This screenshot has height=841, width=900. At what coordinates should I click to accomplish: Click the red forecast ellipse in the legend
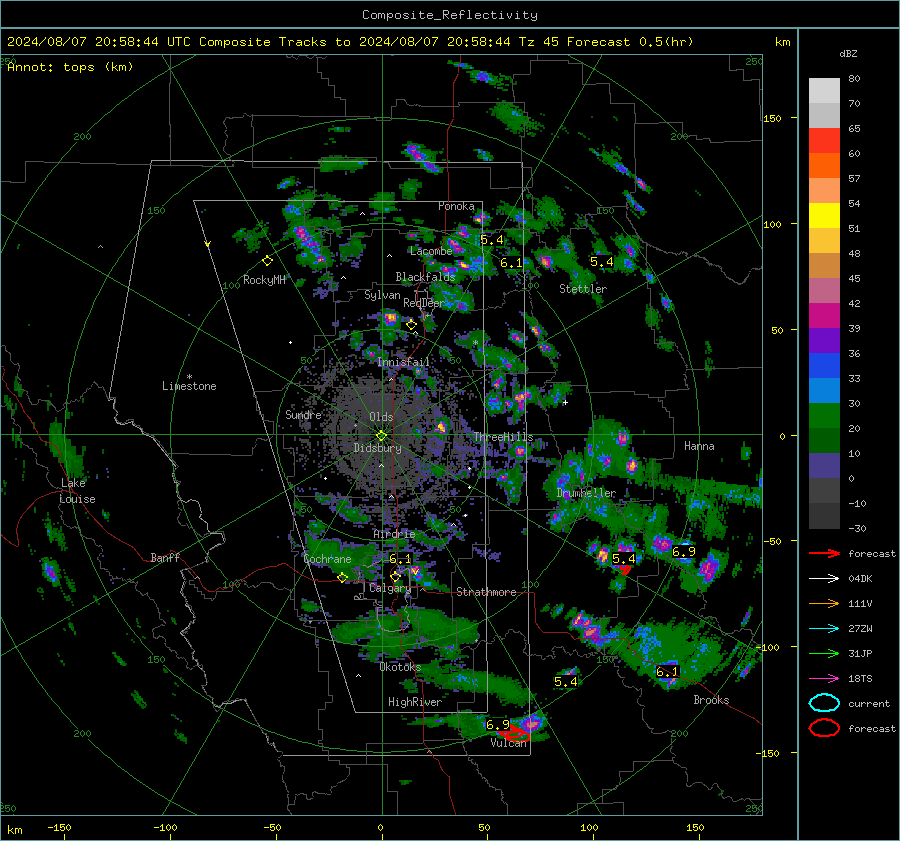(824, 728)
